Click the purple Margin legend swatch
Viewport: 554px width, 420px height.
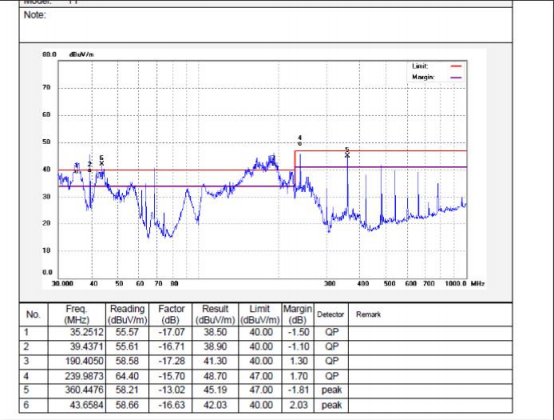(456, 77)
